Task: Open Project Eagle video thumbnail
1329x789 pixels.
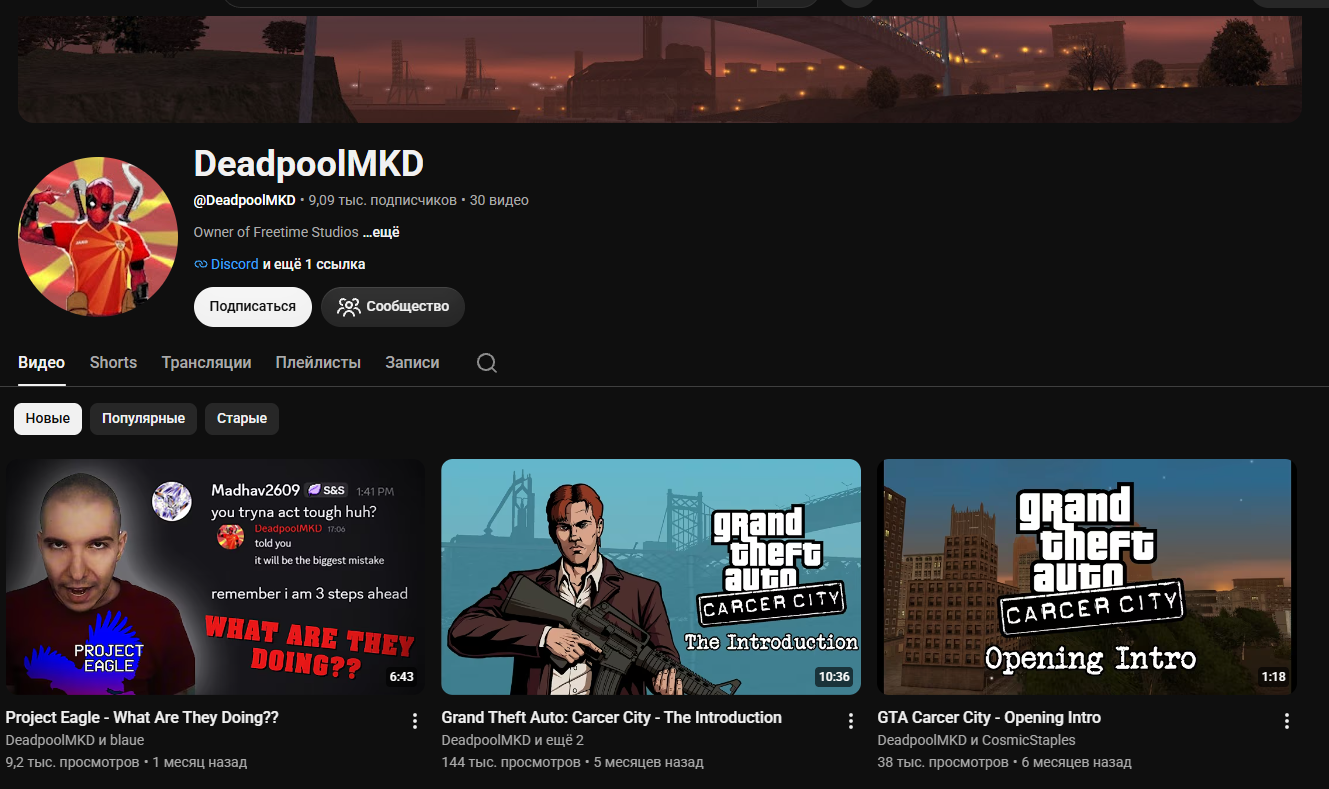Action: (x=215, y=577)
